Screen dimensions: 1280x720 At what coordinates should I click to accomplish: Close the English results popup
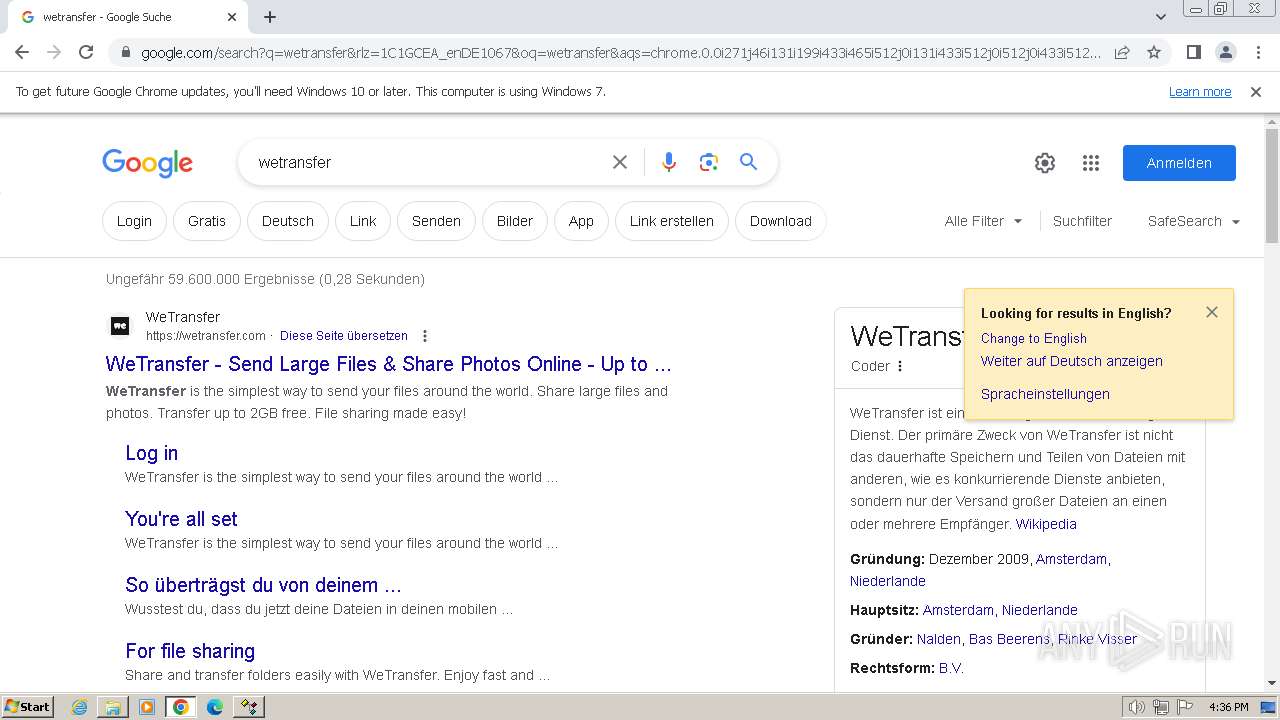coord(1212,312)
